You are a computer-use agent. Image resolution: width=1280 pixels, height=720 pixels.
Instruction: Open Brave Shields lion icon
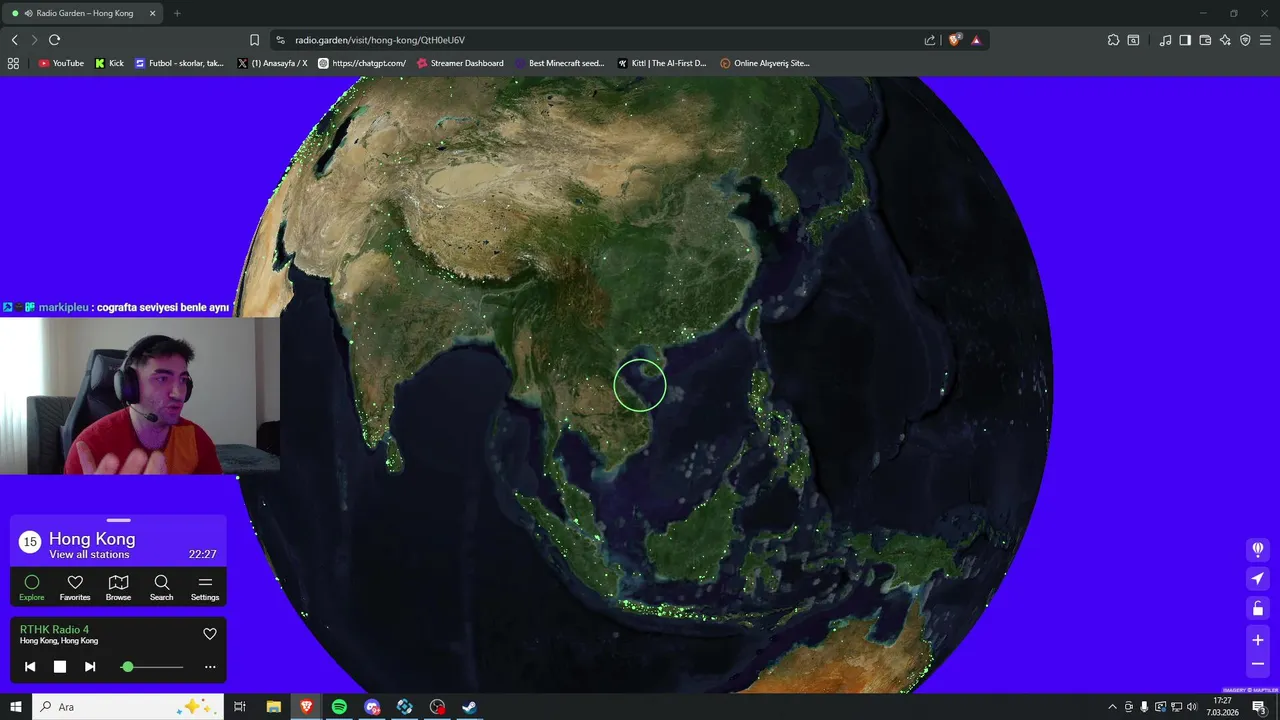click(954, 40)
